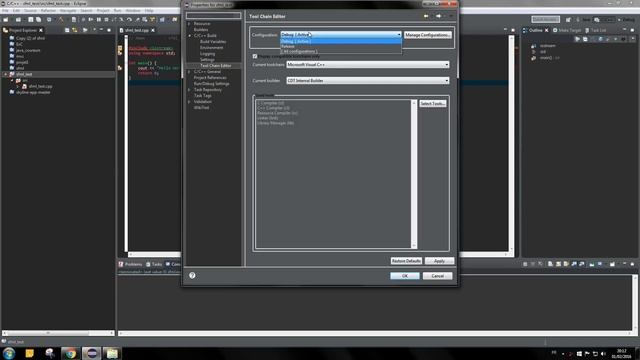
Task: Click the build hammer icon in toolbar
Action: (x=61, y=19)
